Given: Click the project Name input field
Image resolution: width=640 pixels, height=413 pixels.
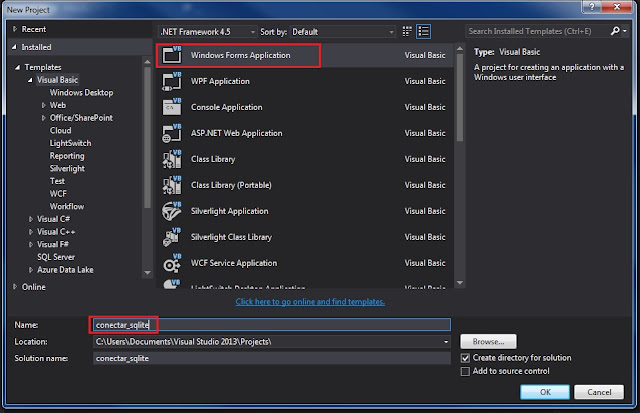Looking at the screenshot, I should pos(272,325).
